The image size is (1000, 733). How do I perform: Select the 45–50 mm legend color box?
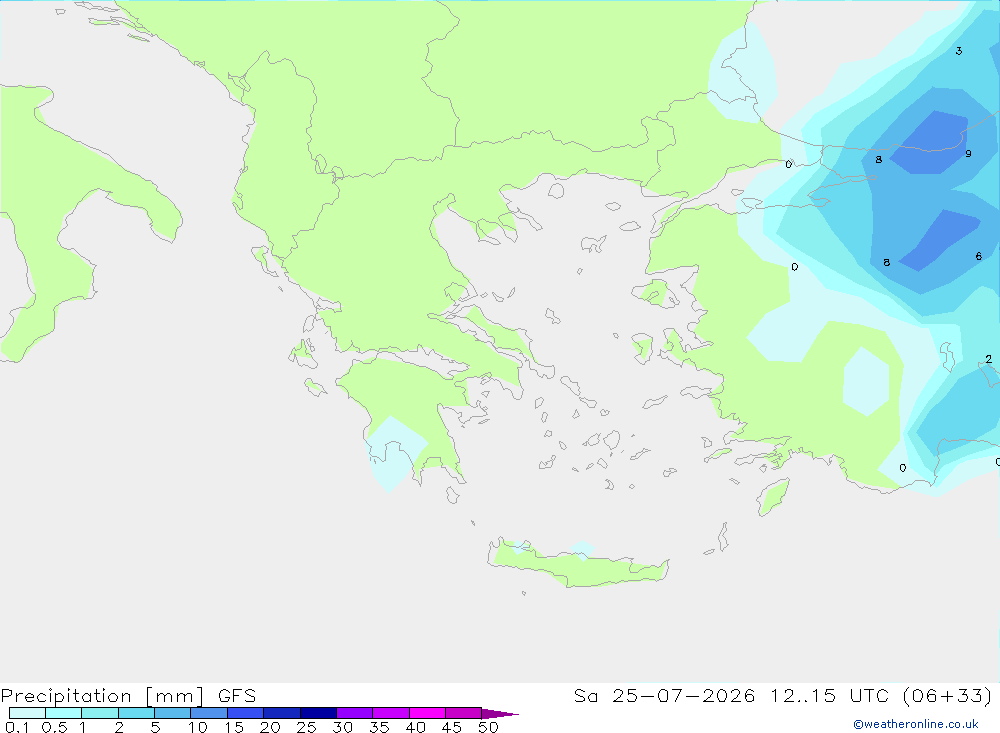coord(464,713)
